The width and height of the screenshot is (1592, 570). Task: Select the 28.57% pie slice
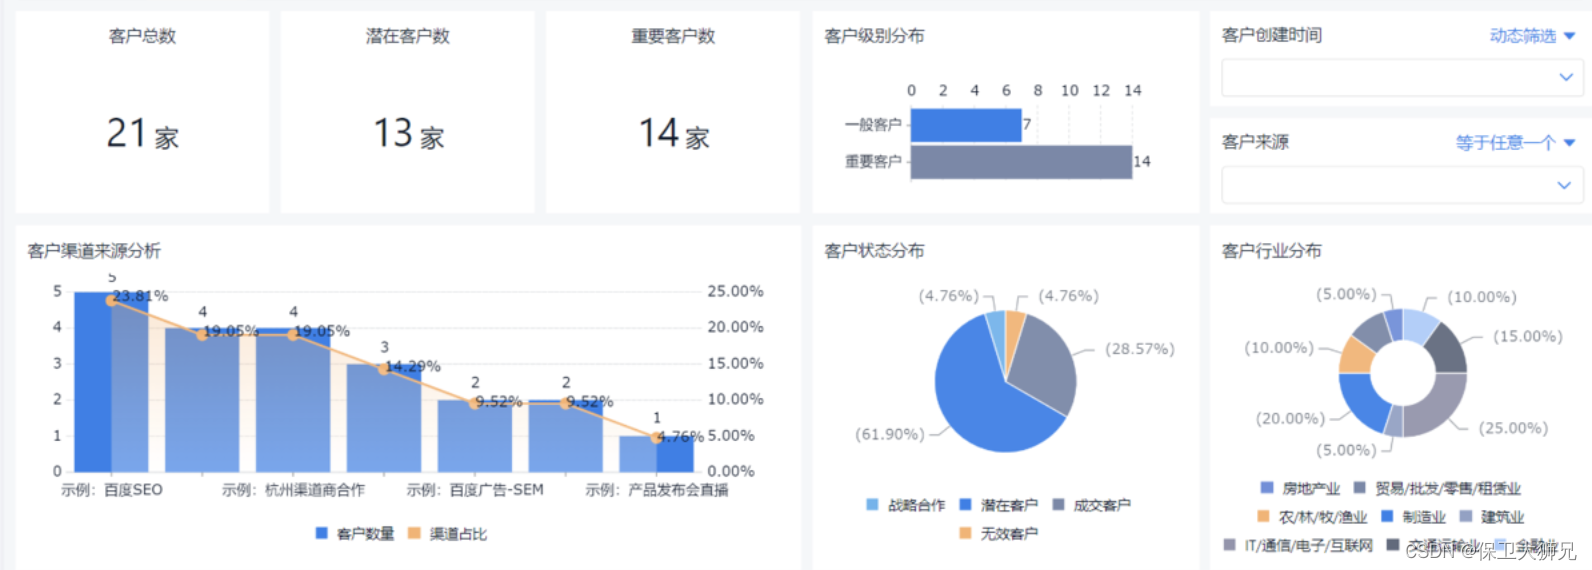tap(1045, 365)
